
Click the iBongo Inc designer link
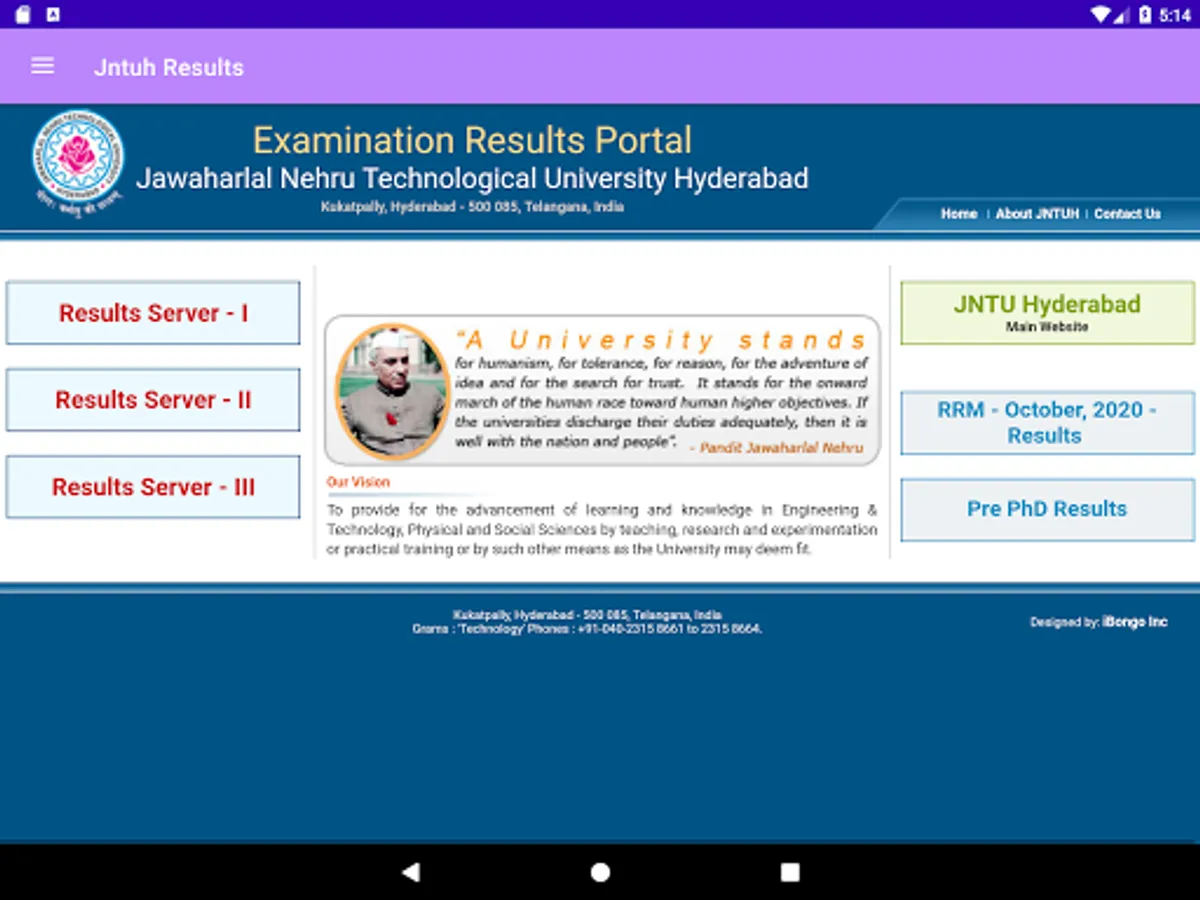[1135, 622]
